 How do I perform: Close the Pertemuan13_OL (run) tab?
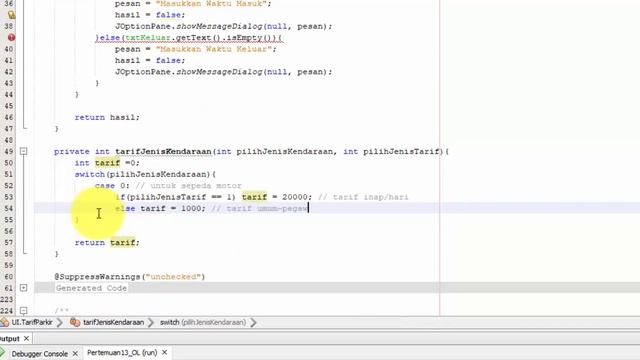point(164,352)
